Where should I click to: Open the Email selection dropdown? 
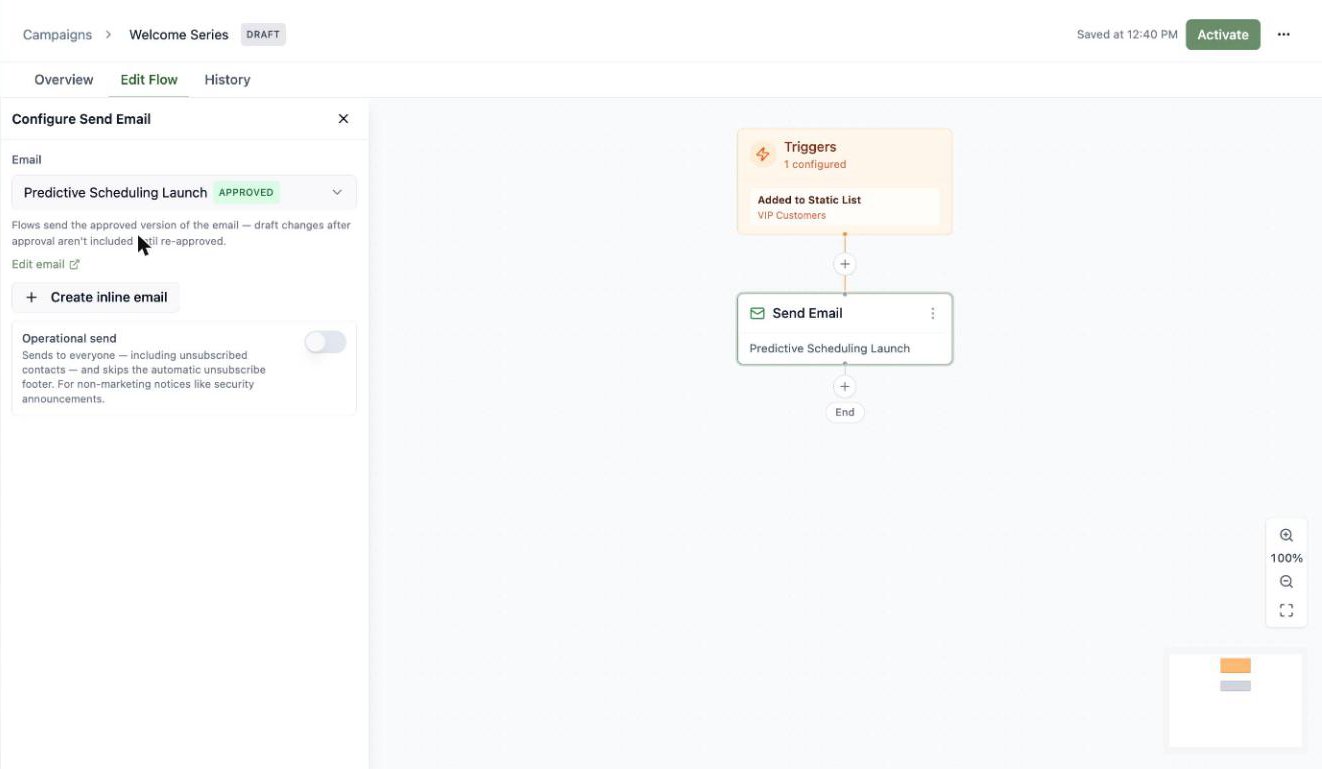coord(184,192)
